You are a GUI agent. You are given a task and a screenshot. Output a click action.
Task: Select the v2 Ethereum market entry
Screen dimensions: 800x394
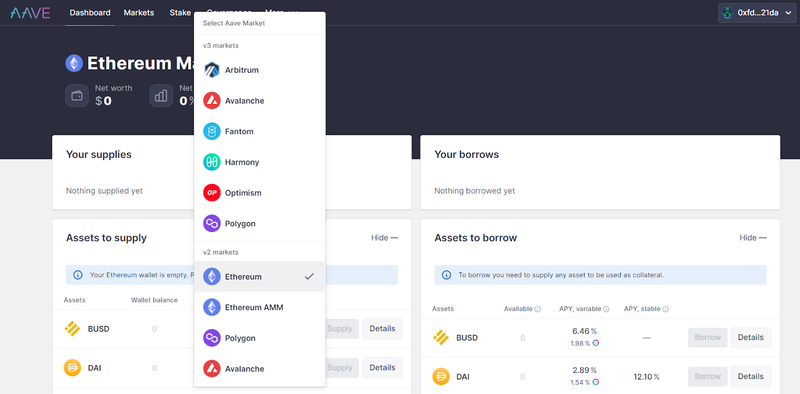pos(260,277)
